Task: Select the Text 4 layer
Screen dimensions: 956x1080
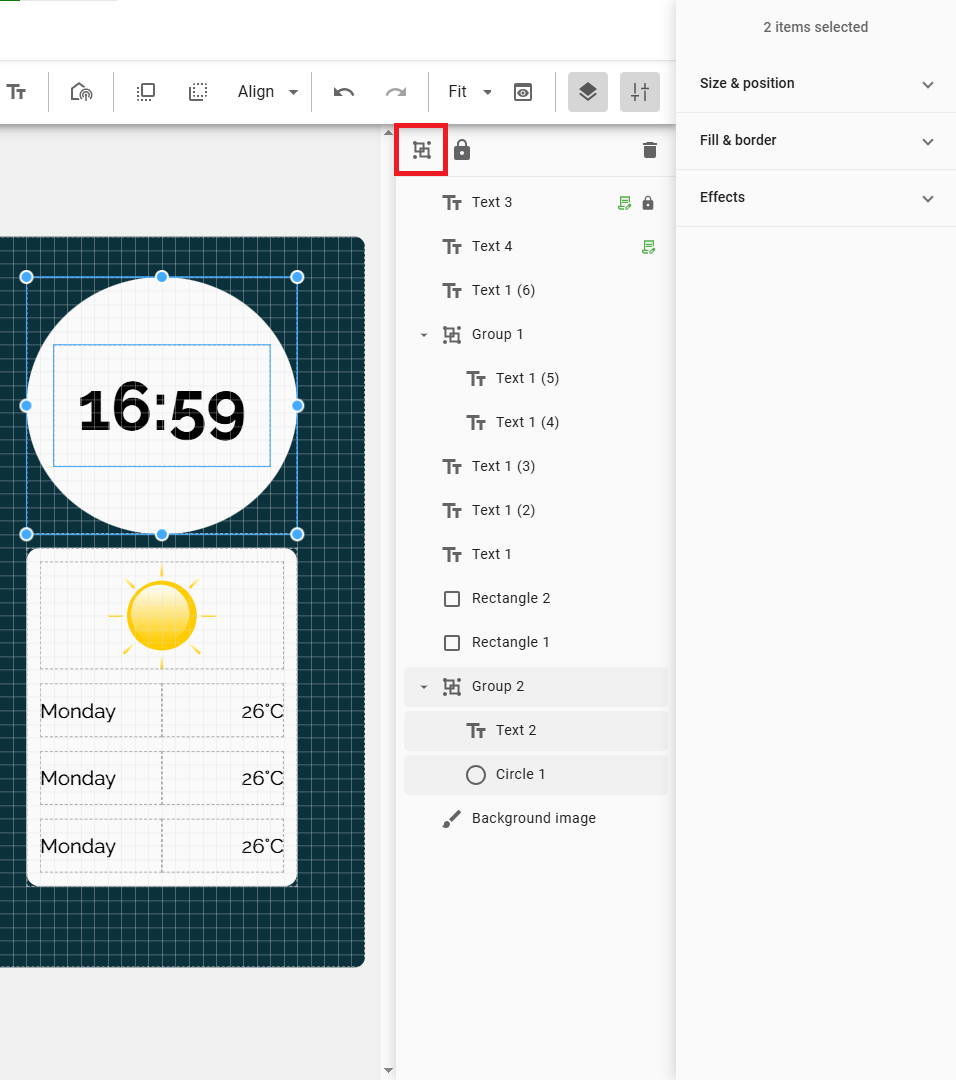Action: click(536, 247)
